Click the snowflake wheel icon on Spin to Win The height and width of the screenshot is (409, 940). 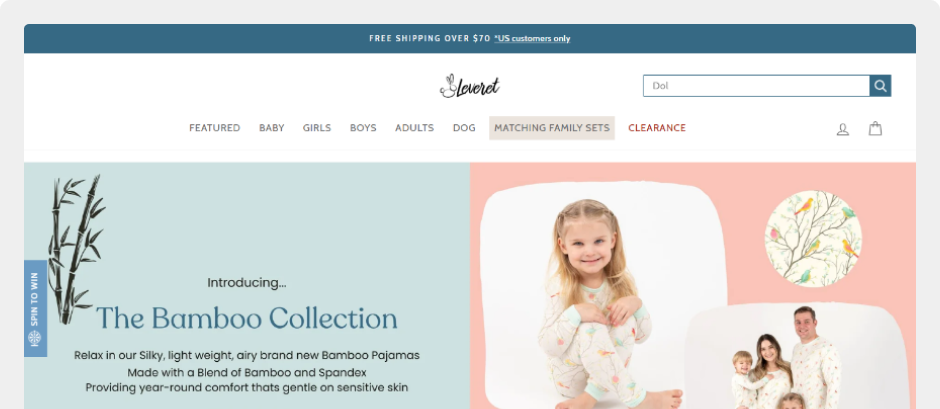[x=35, y=338]
